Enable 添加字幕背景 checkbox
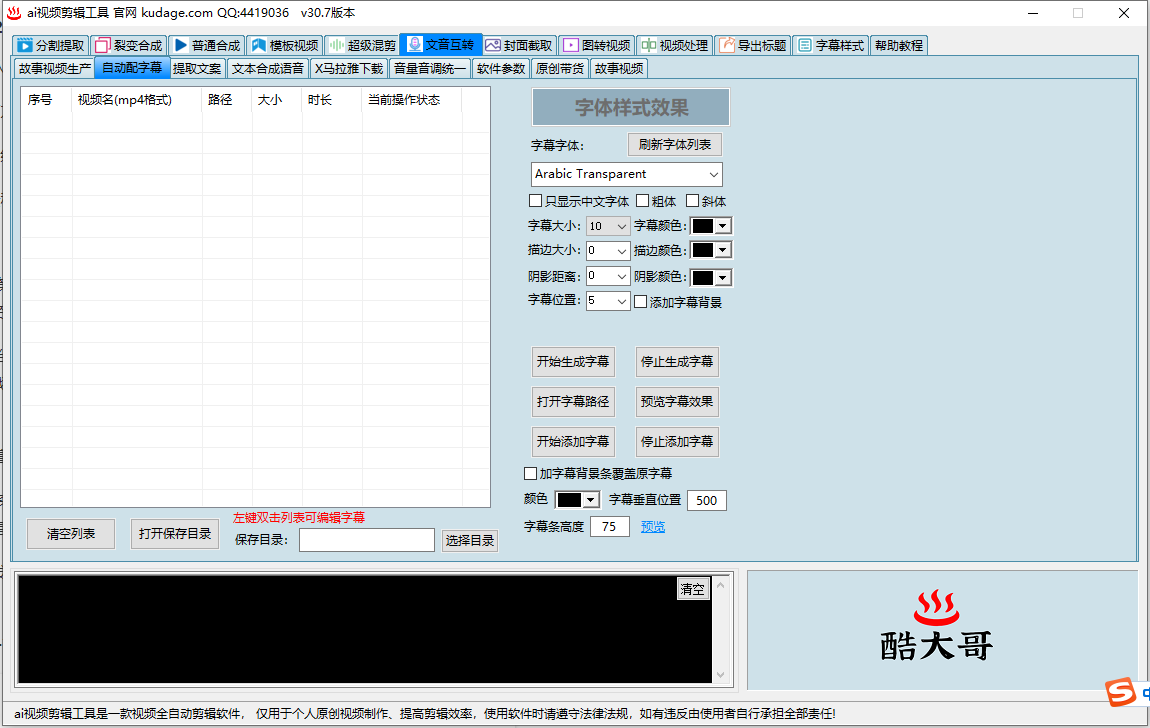Viewport: 1150px width, 728px height. click(640, 302)
